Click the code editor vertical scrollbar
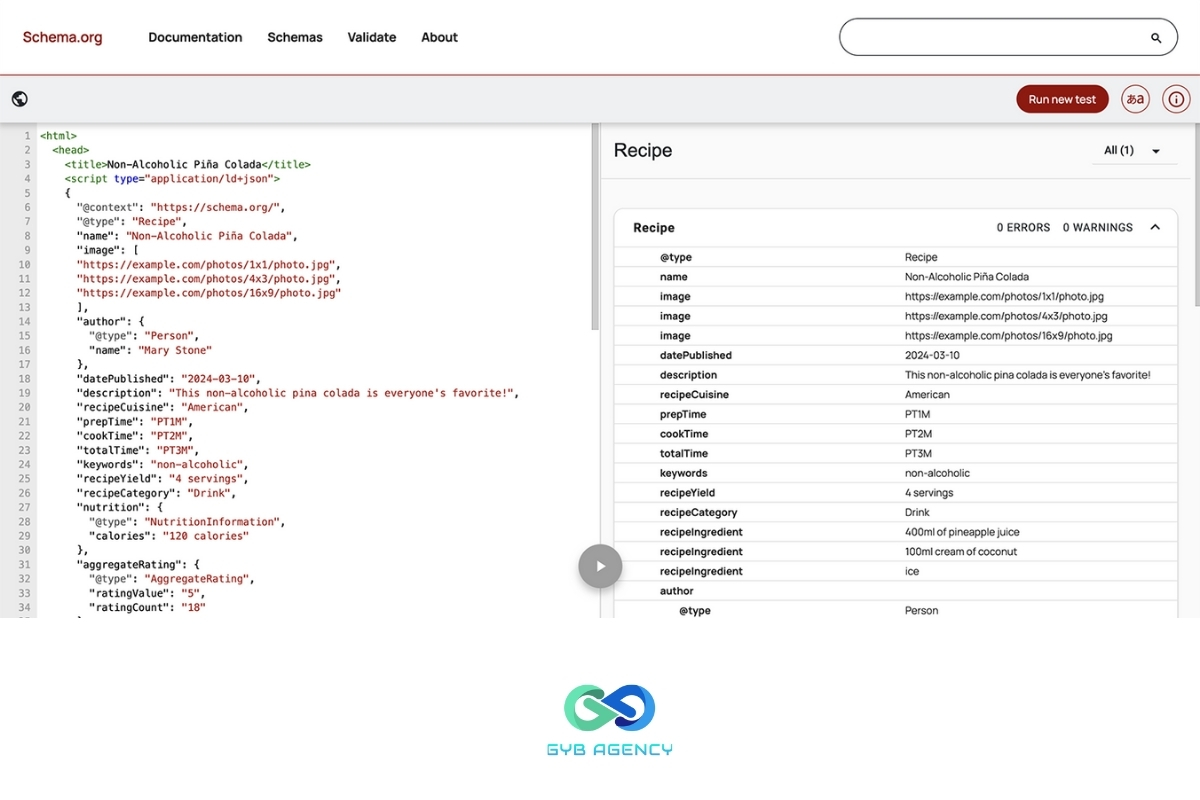1200x800 pixels. coord(595,228)
